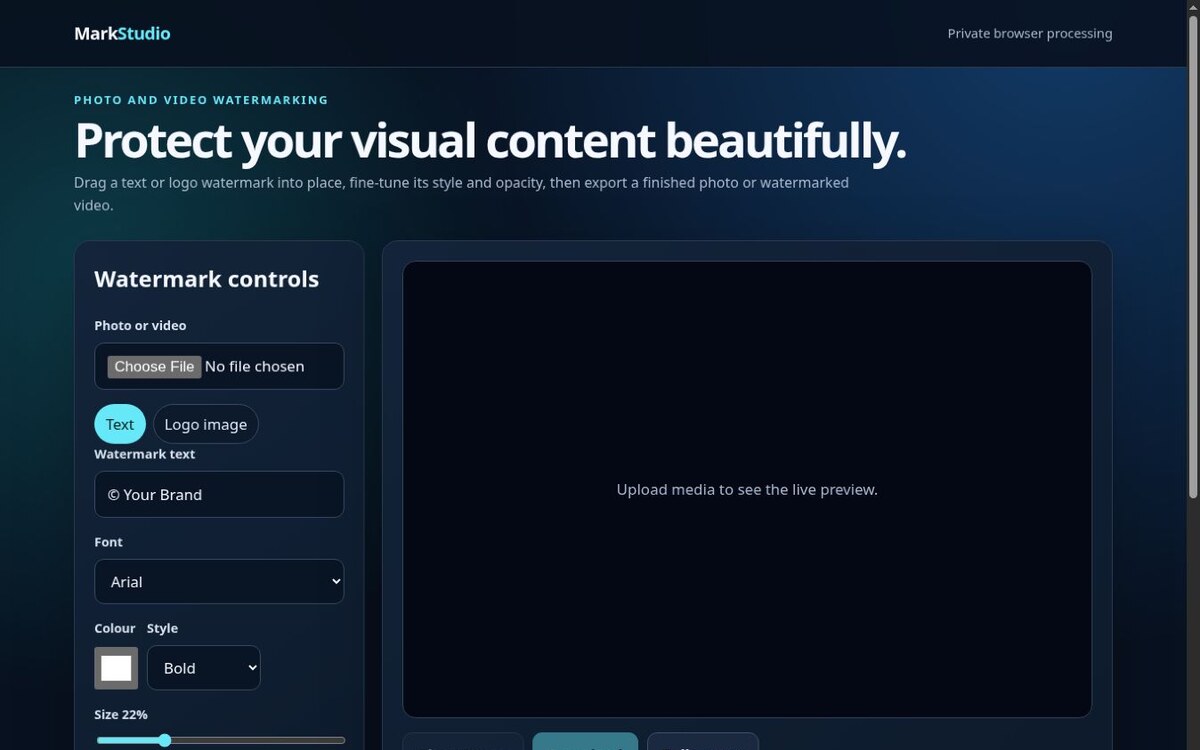Click the "Size 22%" label

121,714
